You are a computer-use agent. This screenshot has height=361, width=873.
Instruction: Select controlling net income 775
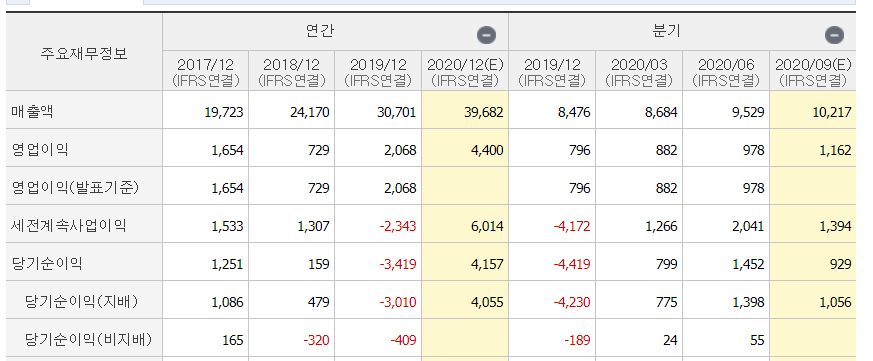666,302
